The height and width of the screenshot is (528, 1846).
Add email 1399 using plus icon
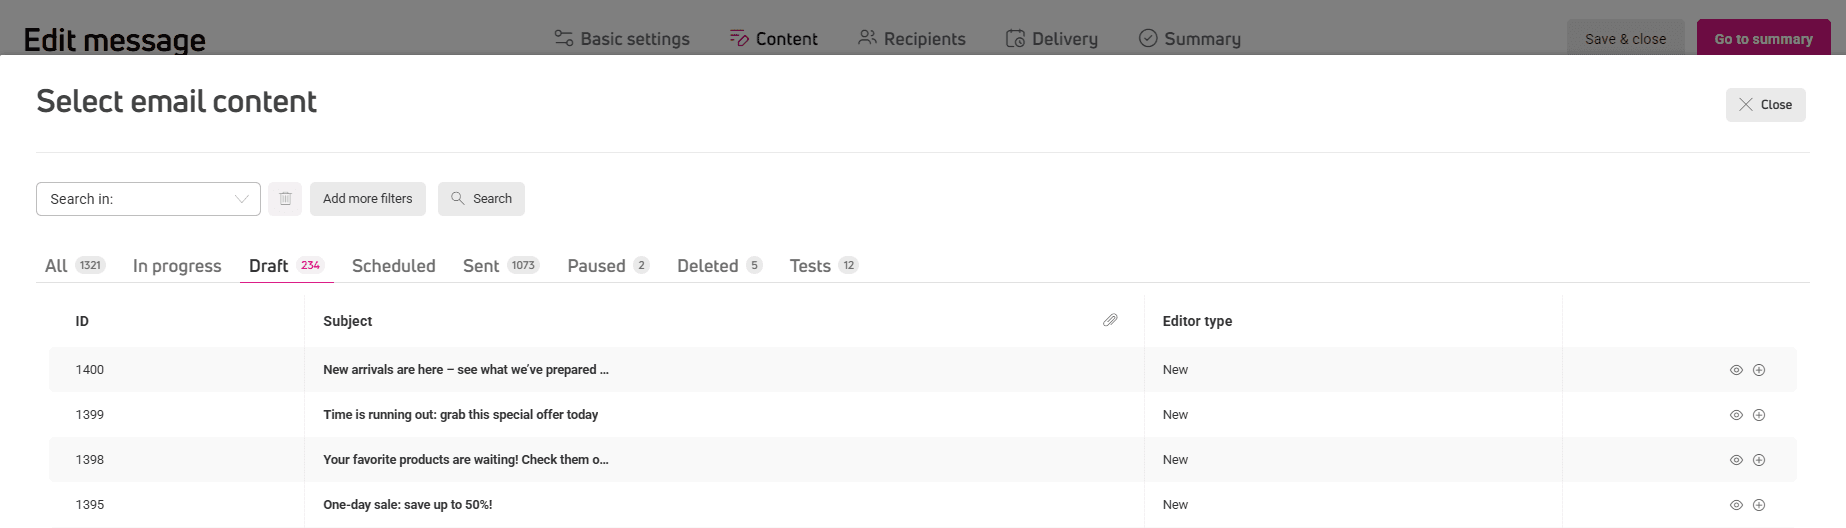pos(1759,415)
